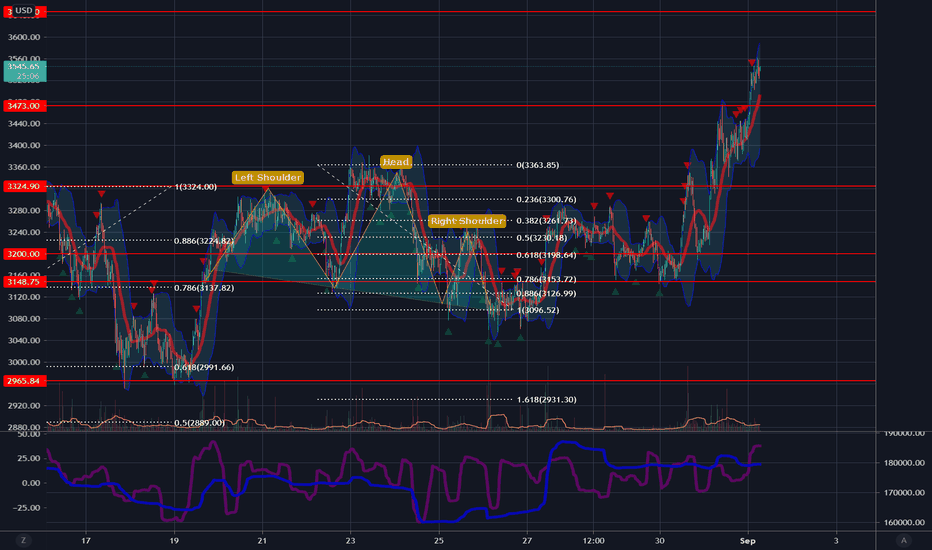Image resolution: width=932 pixels, height=550 pixels.
Task: Select the 0.236(3300.76) Fibonacci level text
Action: (546, 200)
